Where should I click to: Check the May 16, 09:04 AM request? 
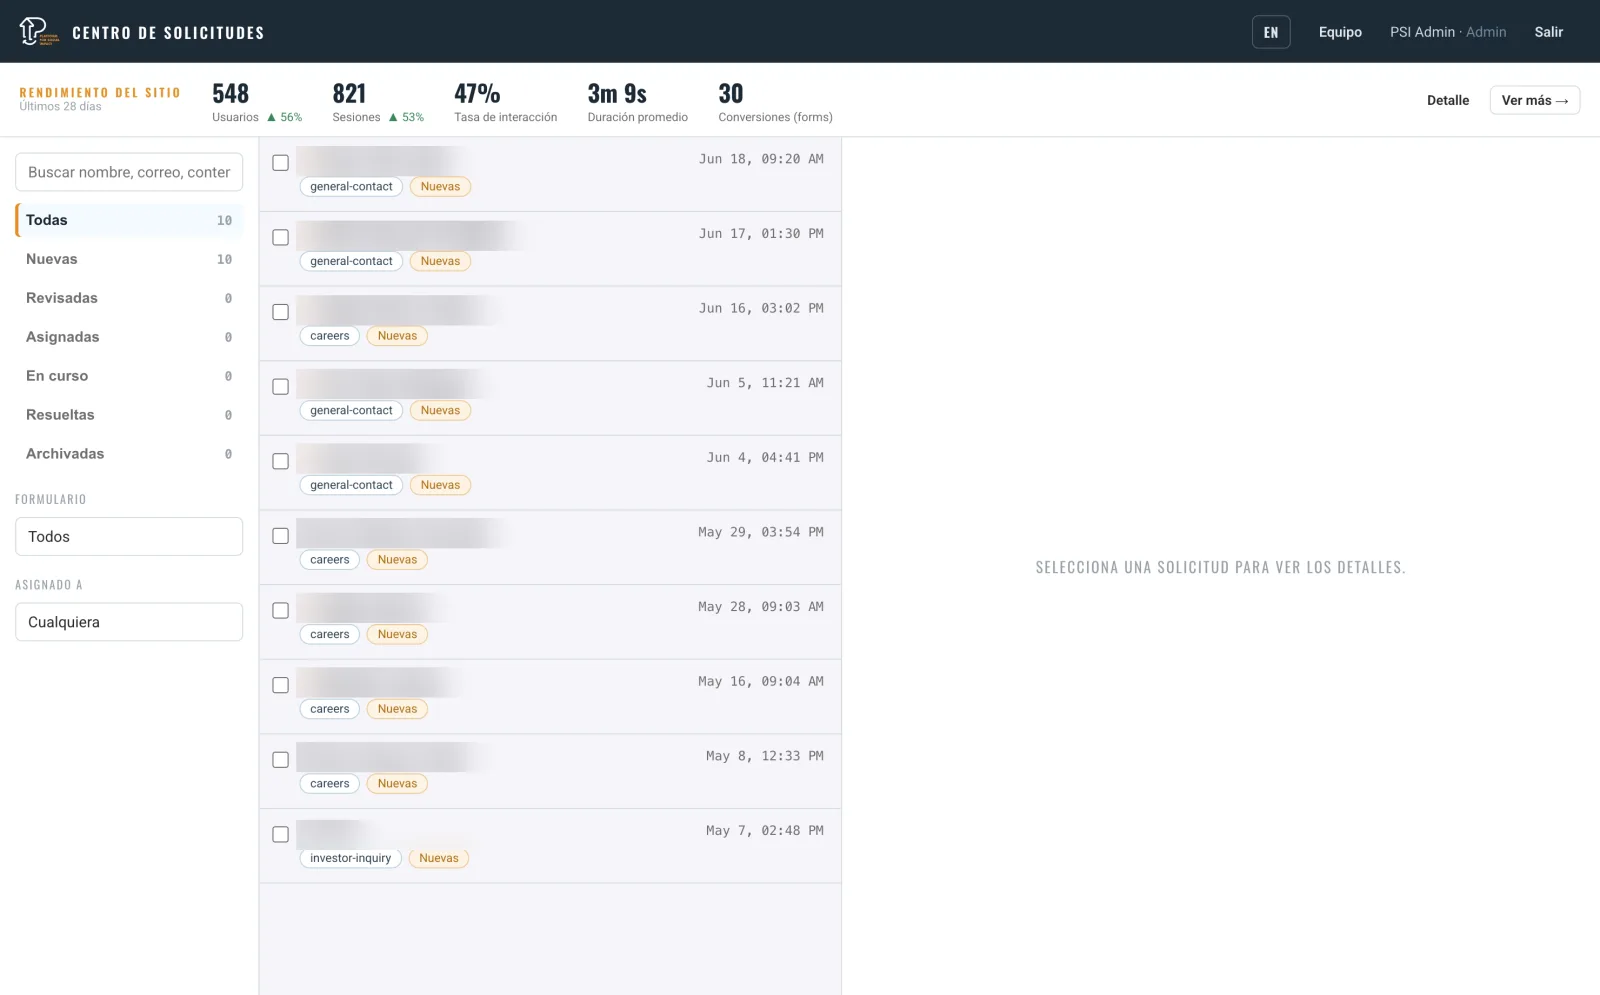tap(281, 686)
